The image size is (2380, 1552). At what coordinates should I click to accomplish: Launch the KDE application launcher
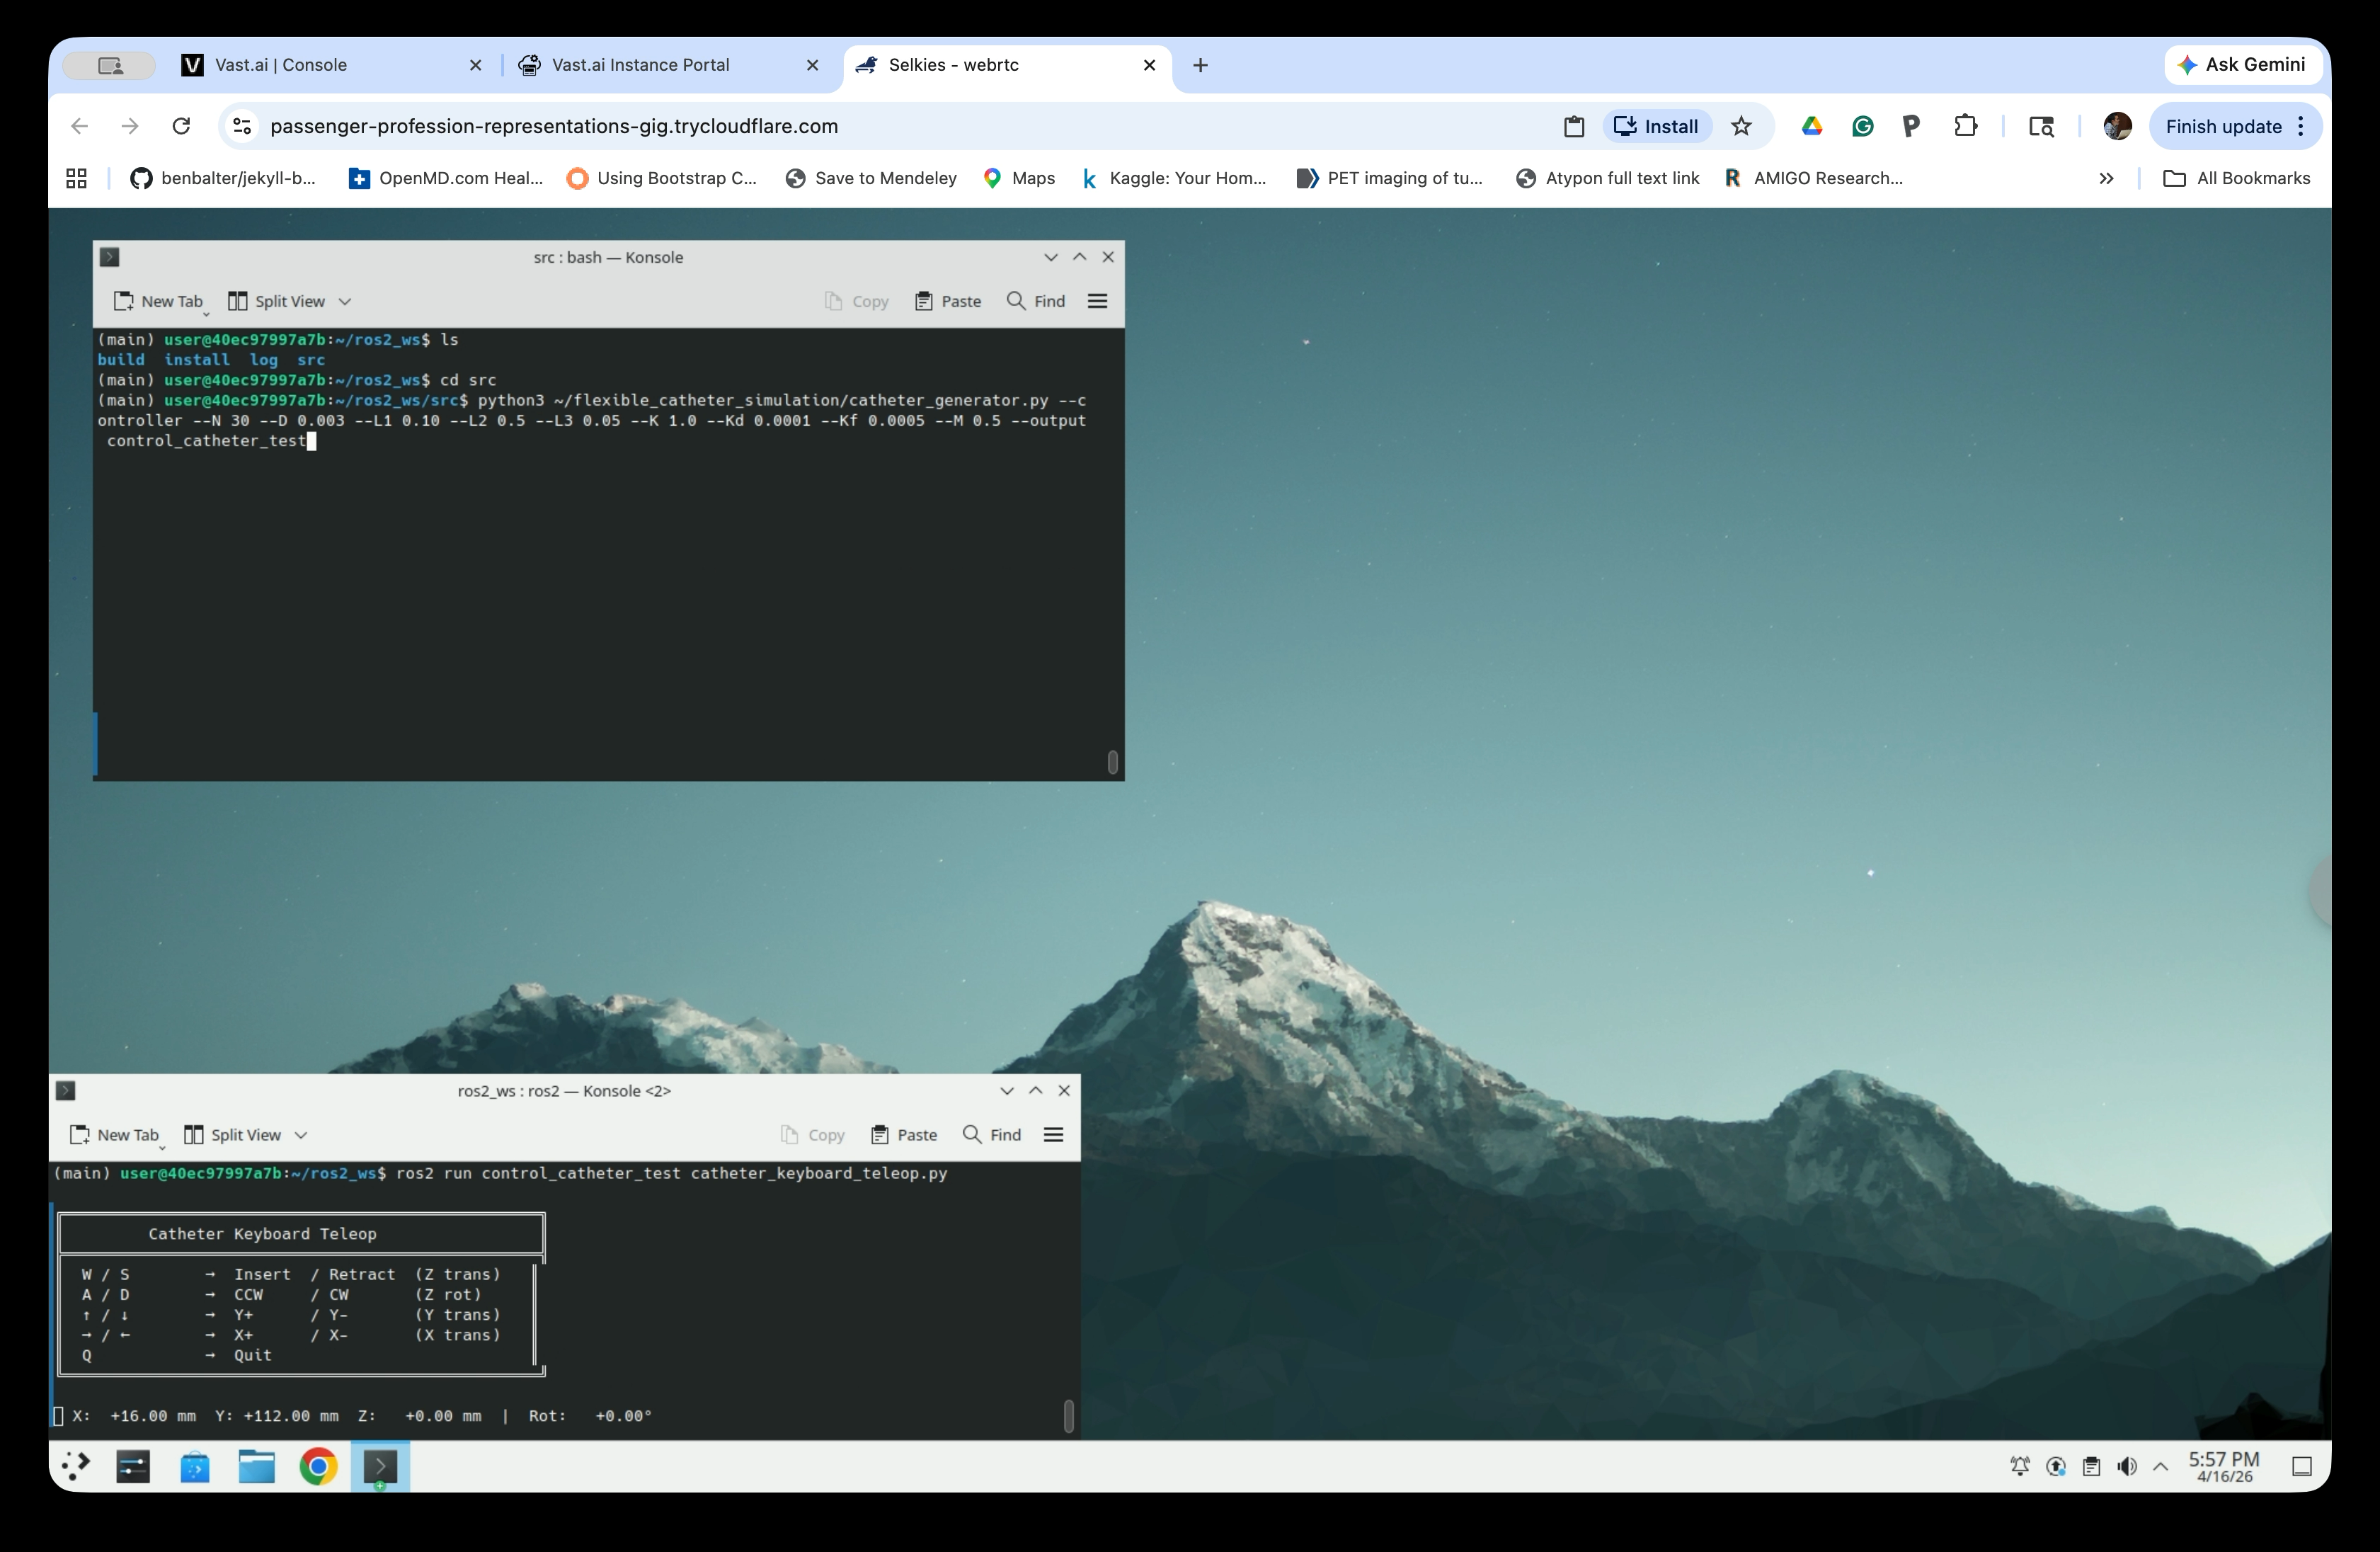pos(75,1467)
